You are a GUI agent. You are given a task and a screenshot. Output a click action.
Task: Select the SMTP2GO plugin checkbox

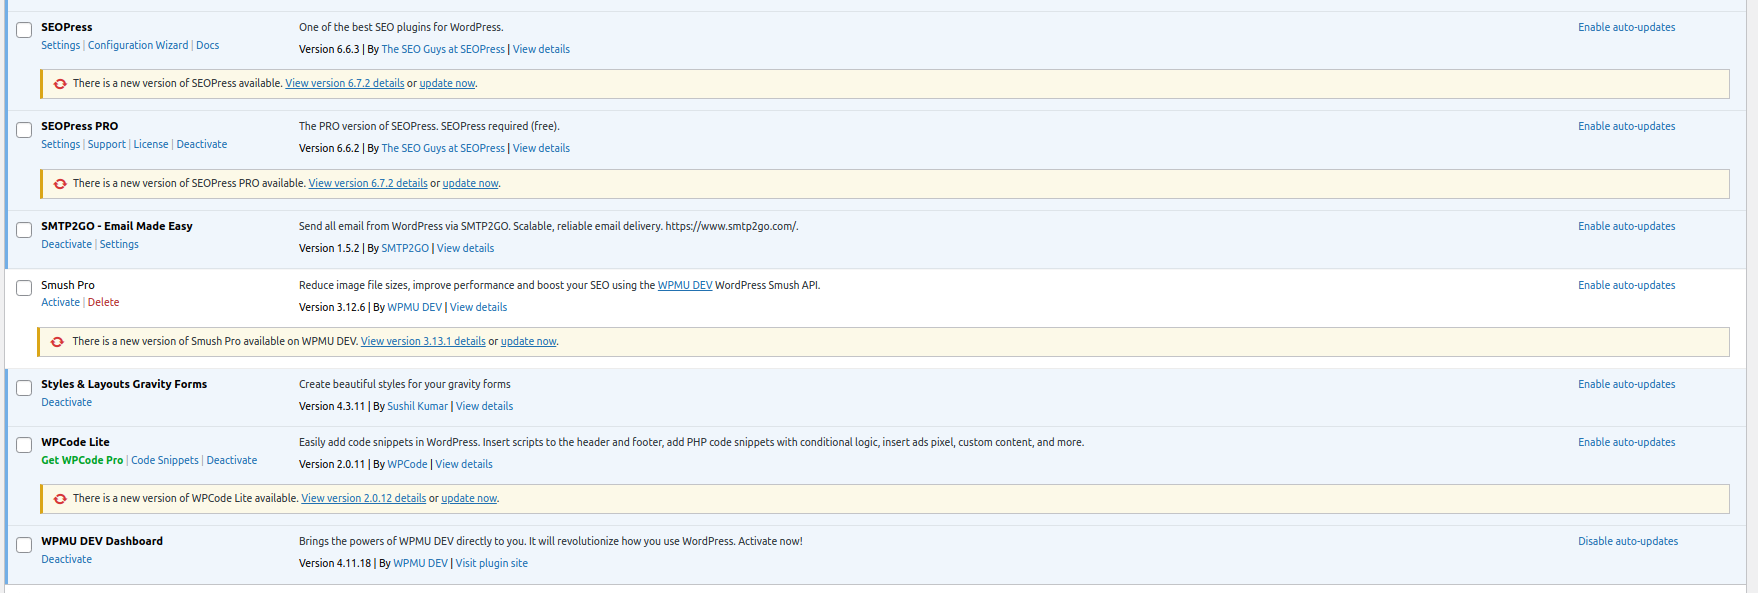click(24, 230)
